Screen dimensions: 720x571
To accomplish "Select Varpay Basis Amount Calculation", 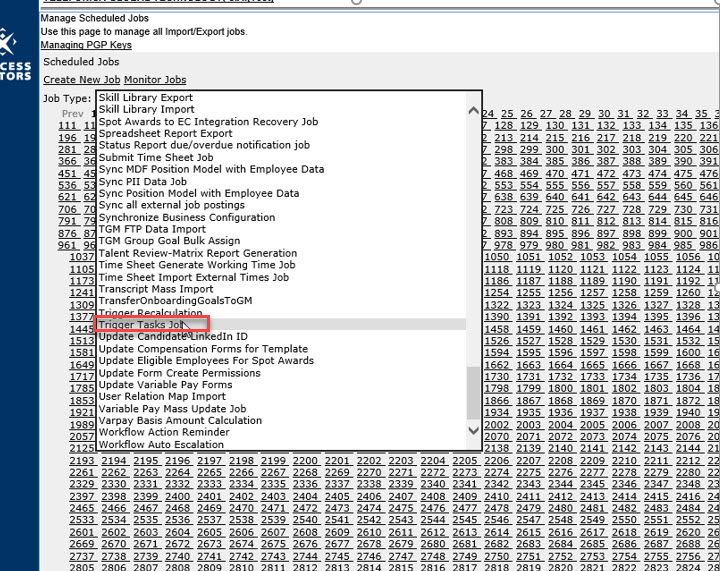I will [x=180, y=420].
